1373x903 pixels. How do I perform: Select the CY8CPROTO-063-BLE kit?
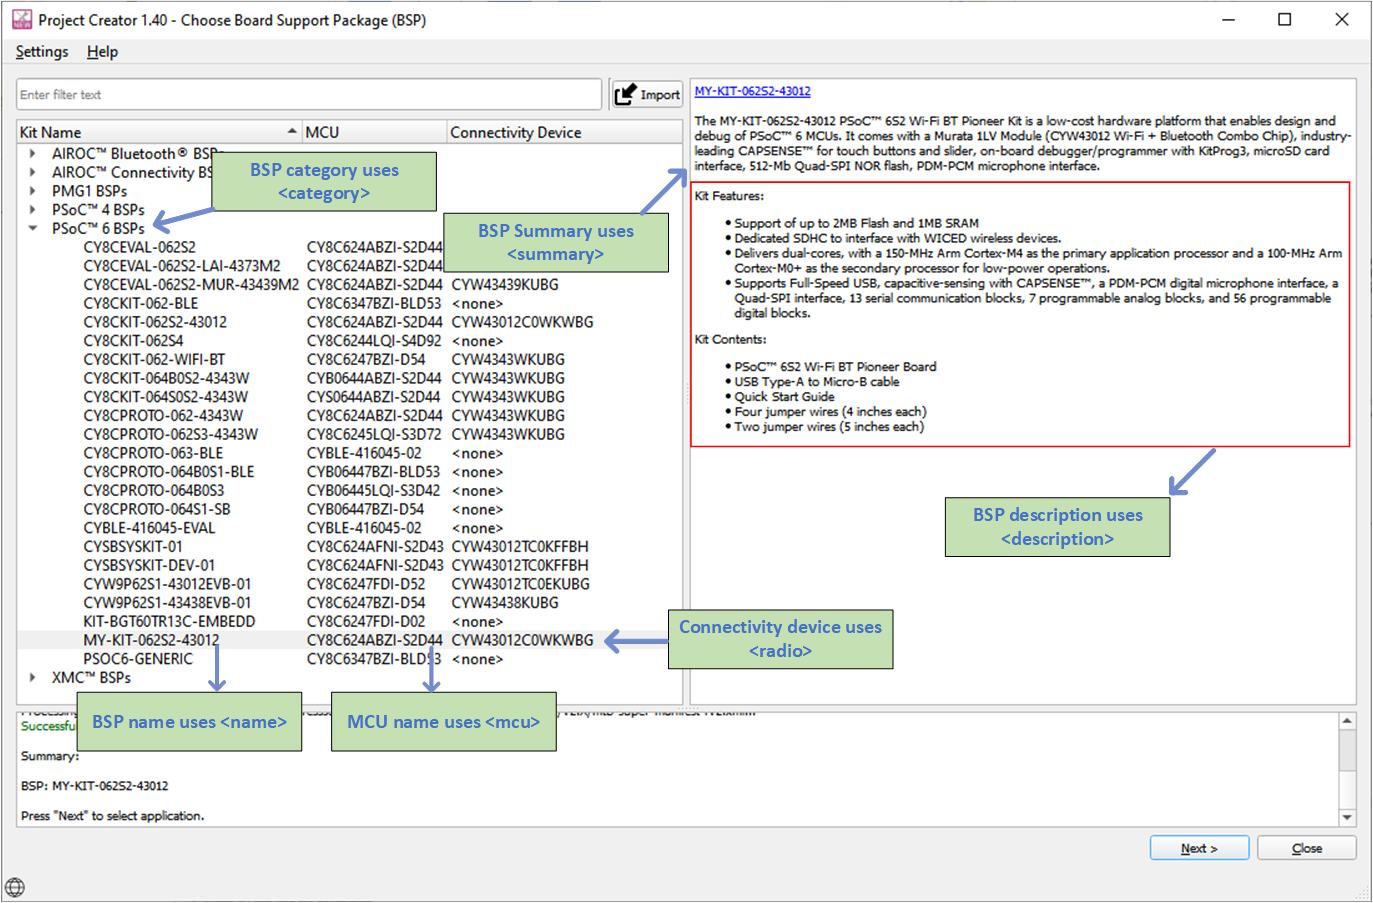tap(153, 453)
